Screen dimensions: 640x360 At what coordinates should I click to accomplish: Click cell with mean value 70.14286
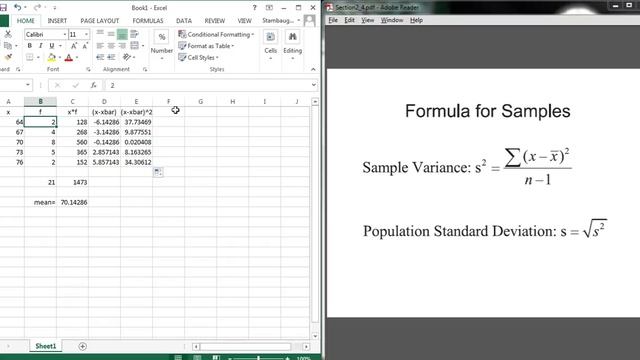[72, 202]
